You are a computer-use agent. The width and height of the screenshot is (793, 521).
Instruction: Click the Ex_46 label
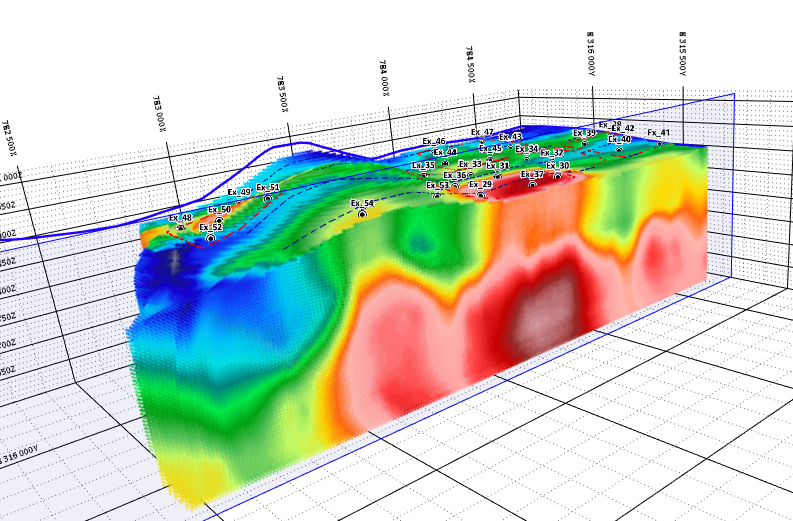point(434,141)
